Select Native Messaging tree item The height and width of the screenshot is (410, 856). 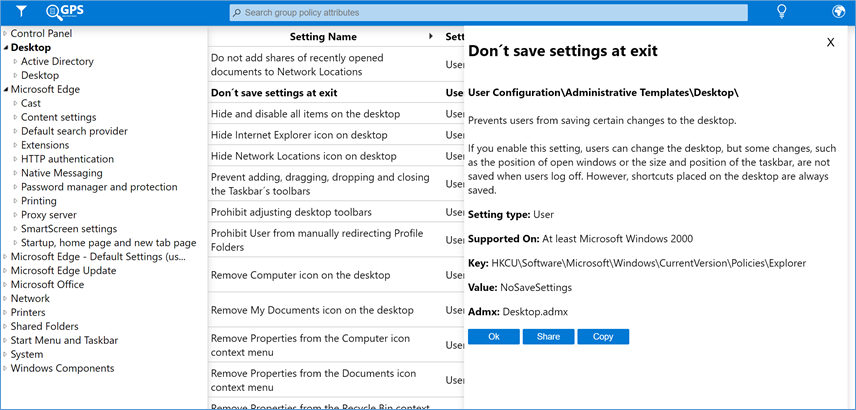(x=62, y=173)
